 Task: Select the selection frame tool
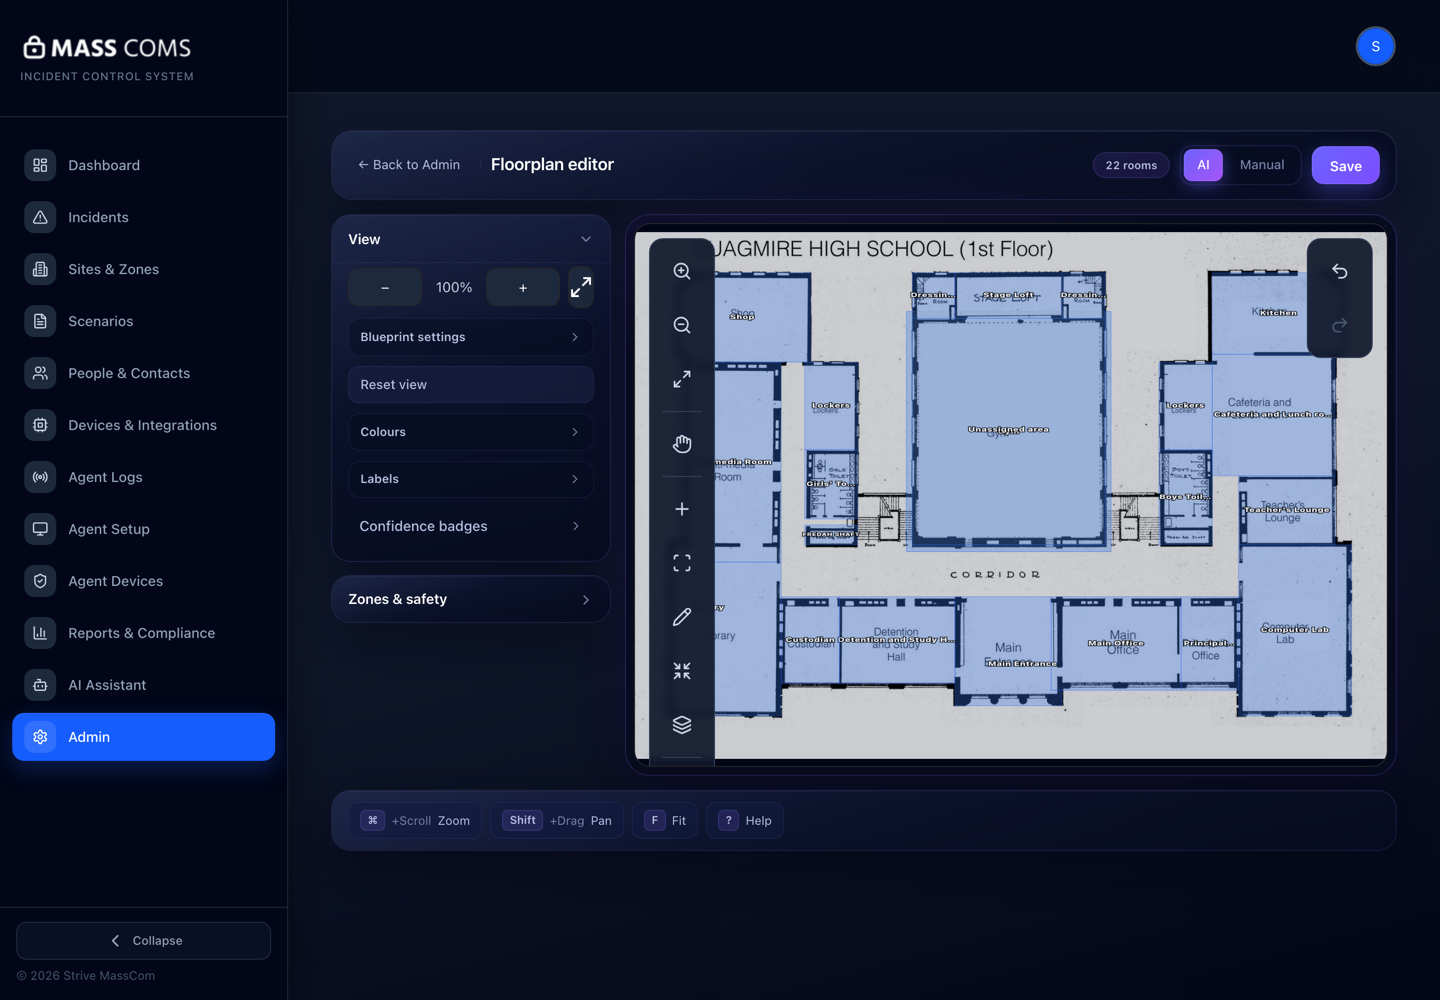click(682, 563)
